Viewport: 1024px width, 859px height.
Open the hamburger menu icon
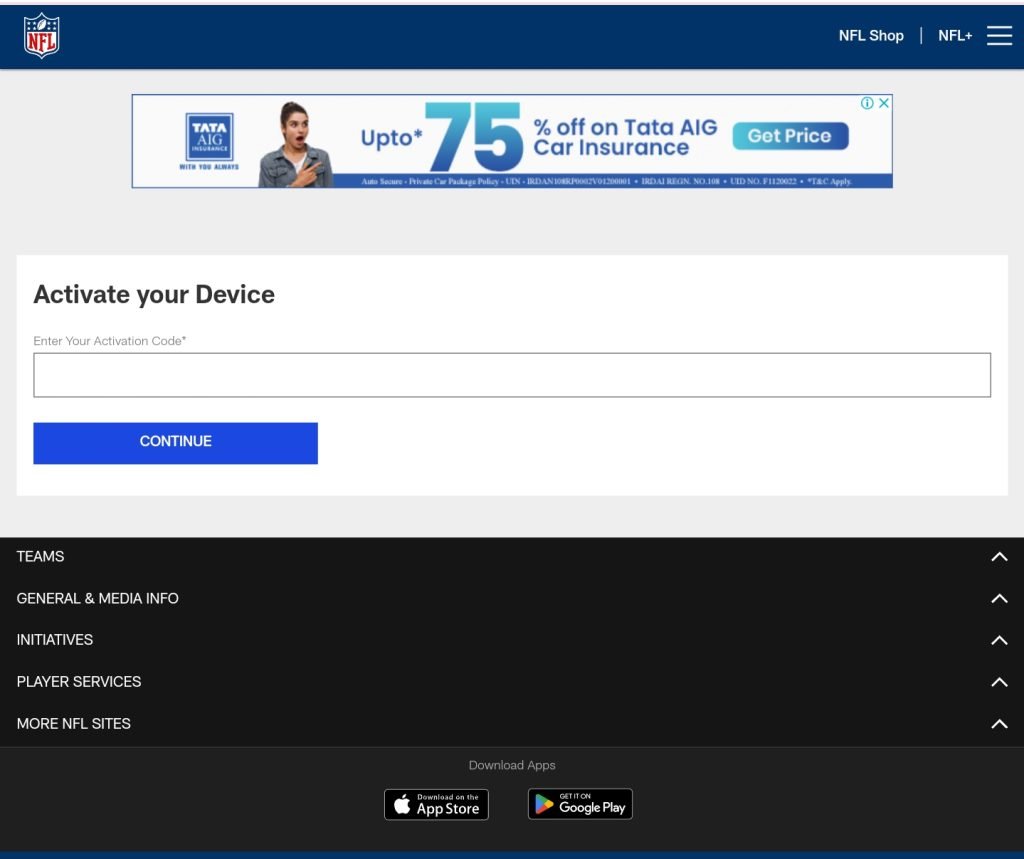tap(999, 36)
